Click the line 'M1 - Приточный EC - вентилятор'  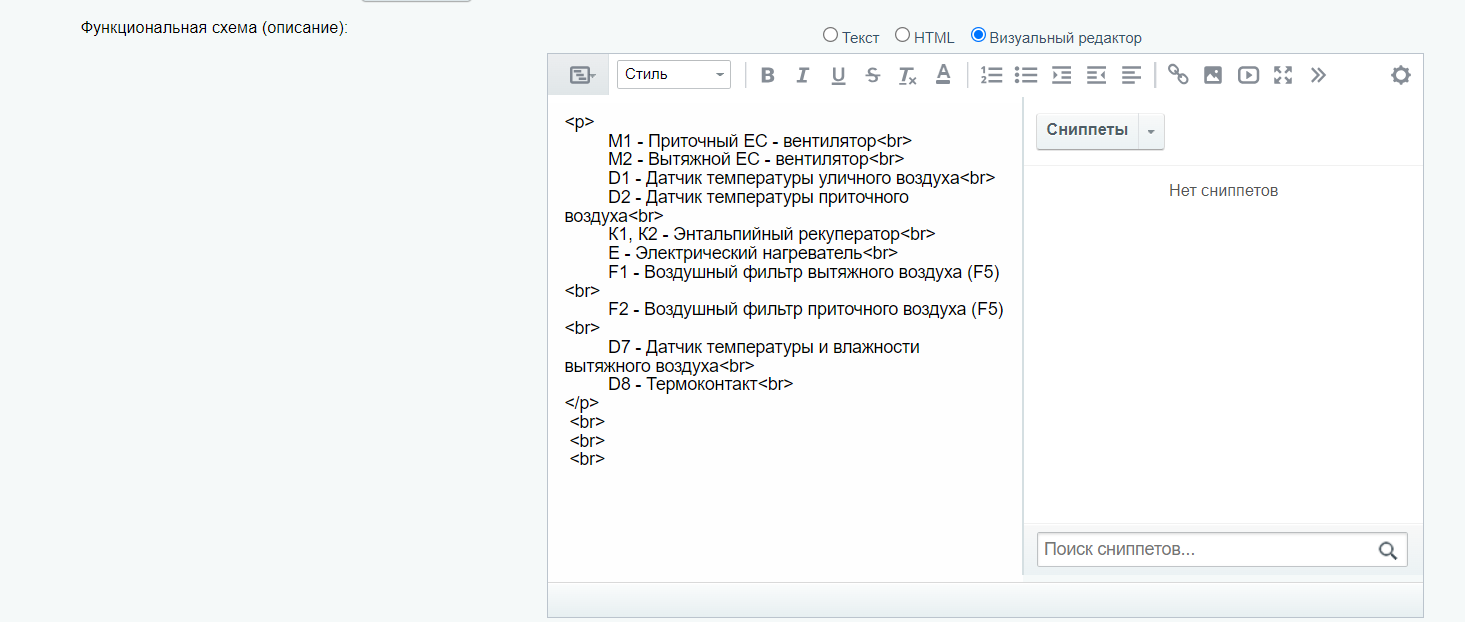point(759,141)
